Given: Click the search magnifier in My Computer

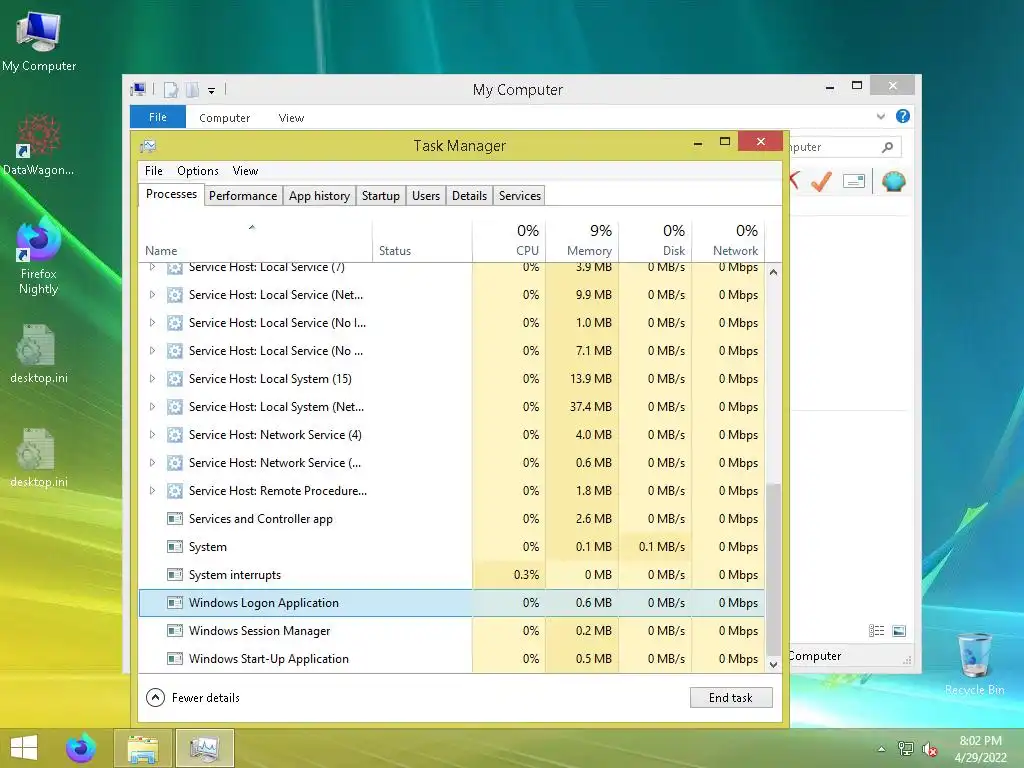Looking at the screenshot, I should (x=888, y=147).
